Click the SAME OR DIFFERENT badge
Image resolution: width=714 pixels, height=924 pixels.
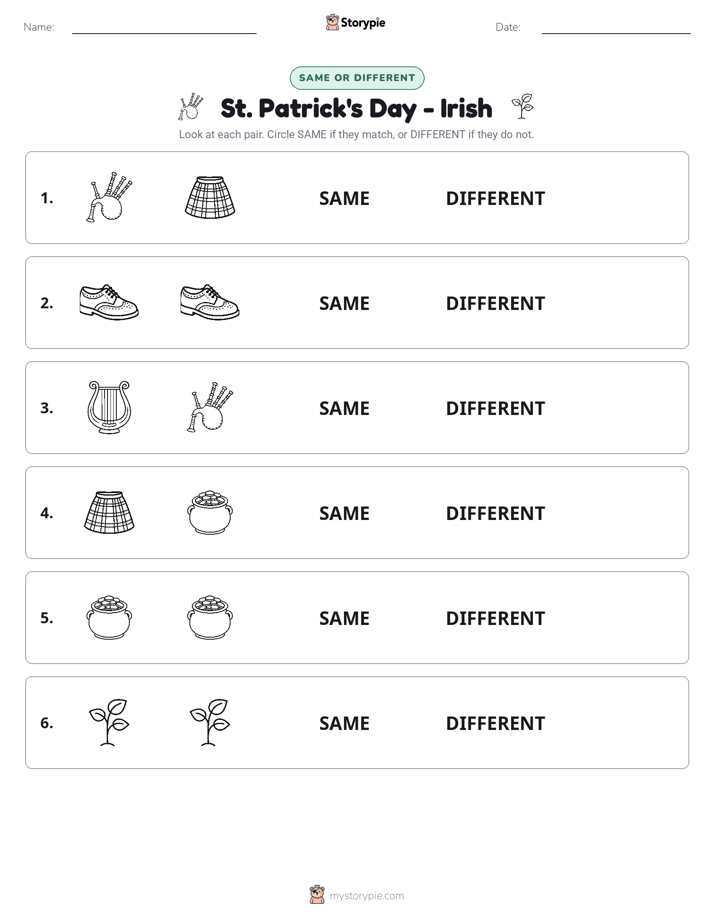click(357, 78)
